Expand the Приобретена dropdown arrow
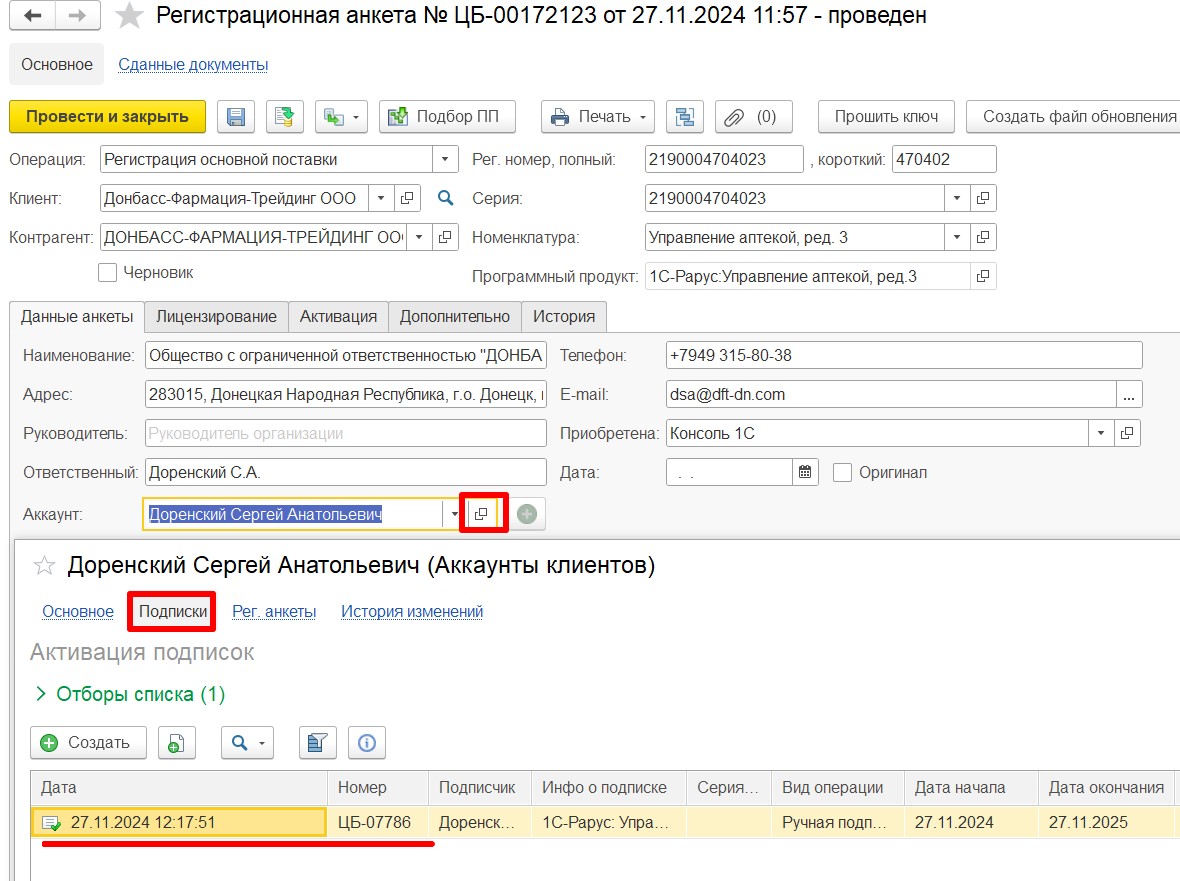Screen dimensions: 1180x881 click(1101, 433)
